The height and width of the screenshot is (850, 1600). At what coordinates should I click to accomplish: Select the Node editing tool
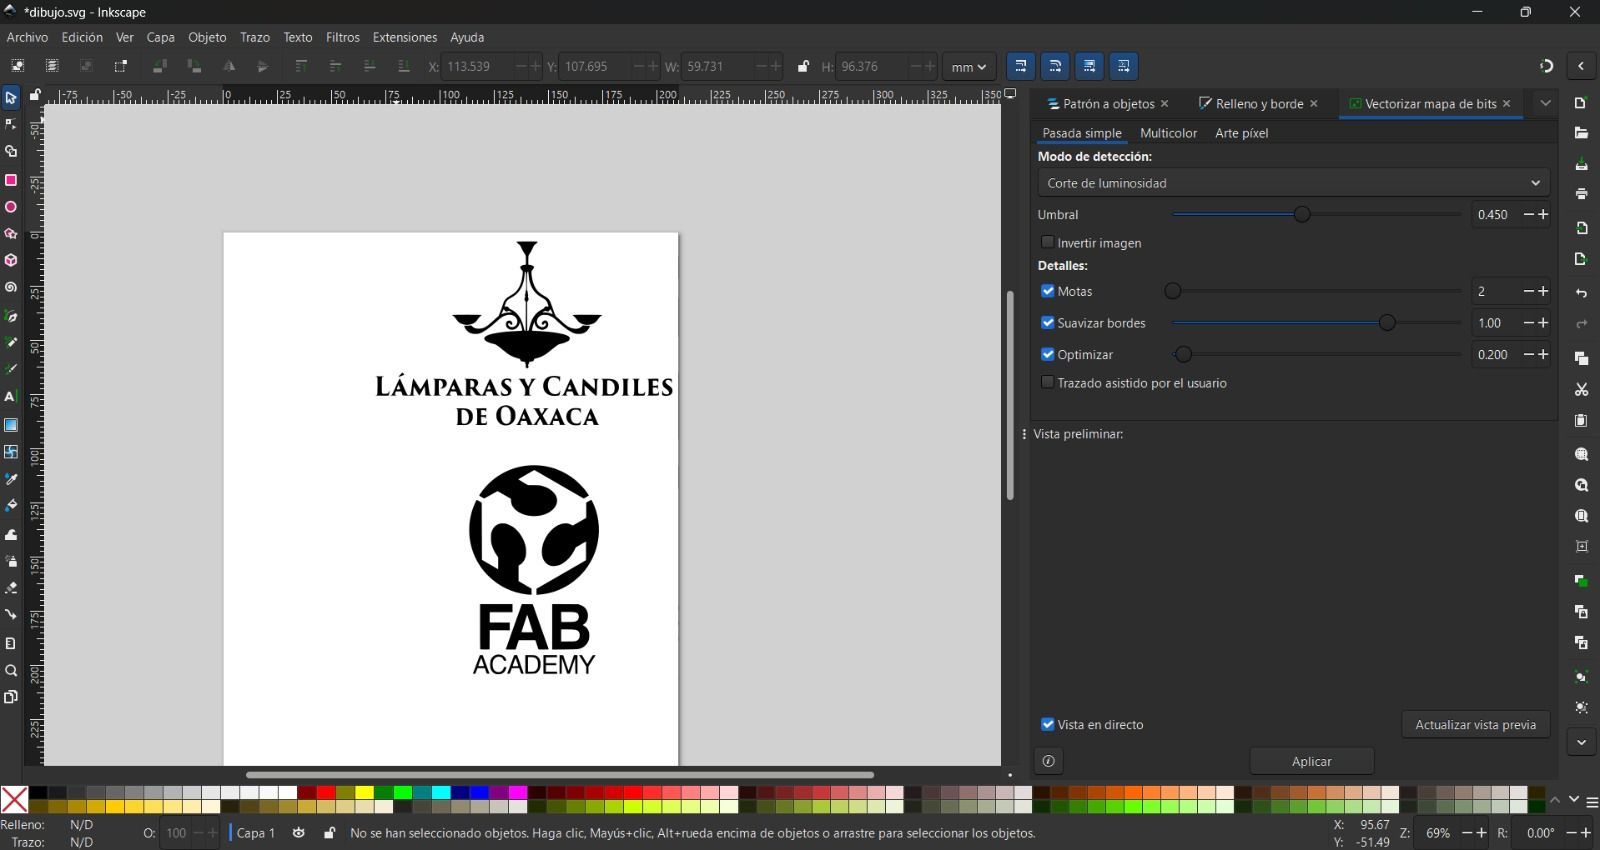coord(11,125)
